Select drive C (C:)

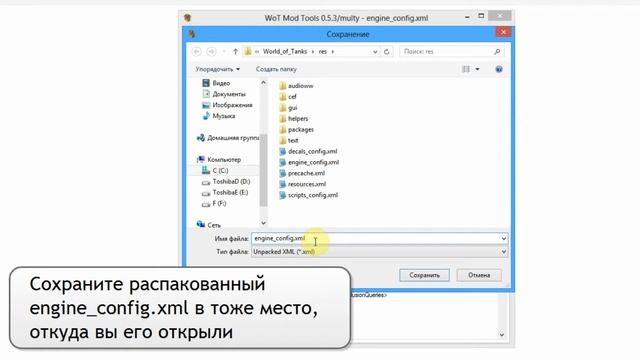(x=215, y=171)
